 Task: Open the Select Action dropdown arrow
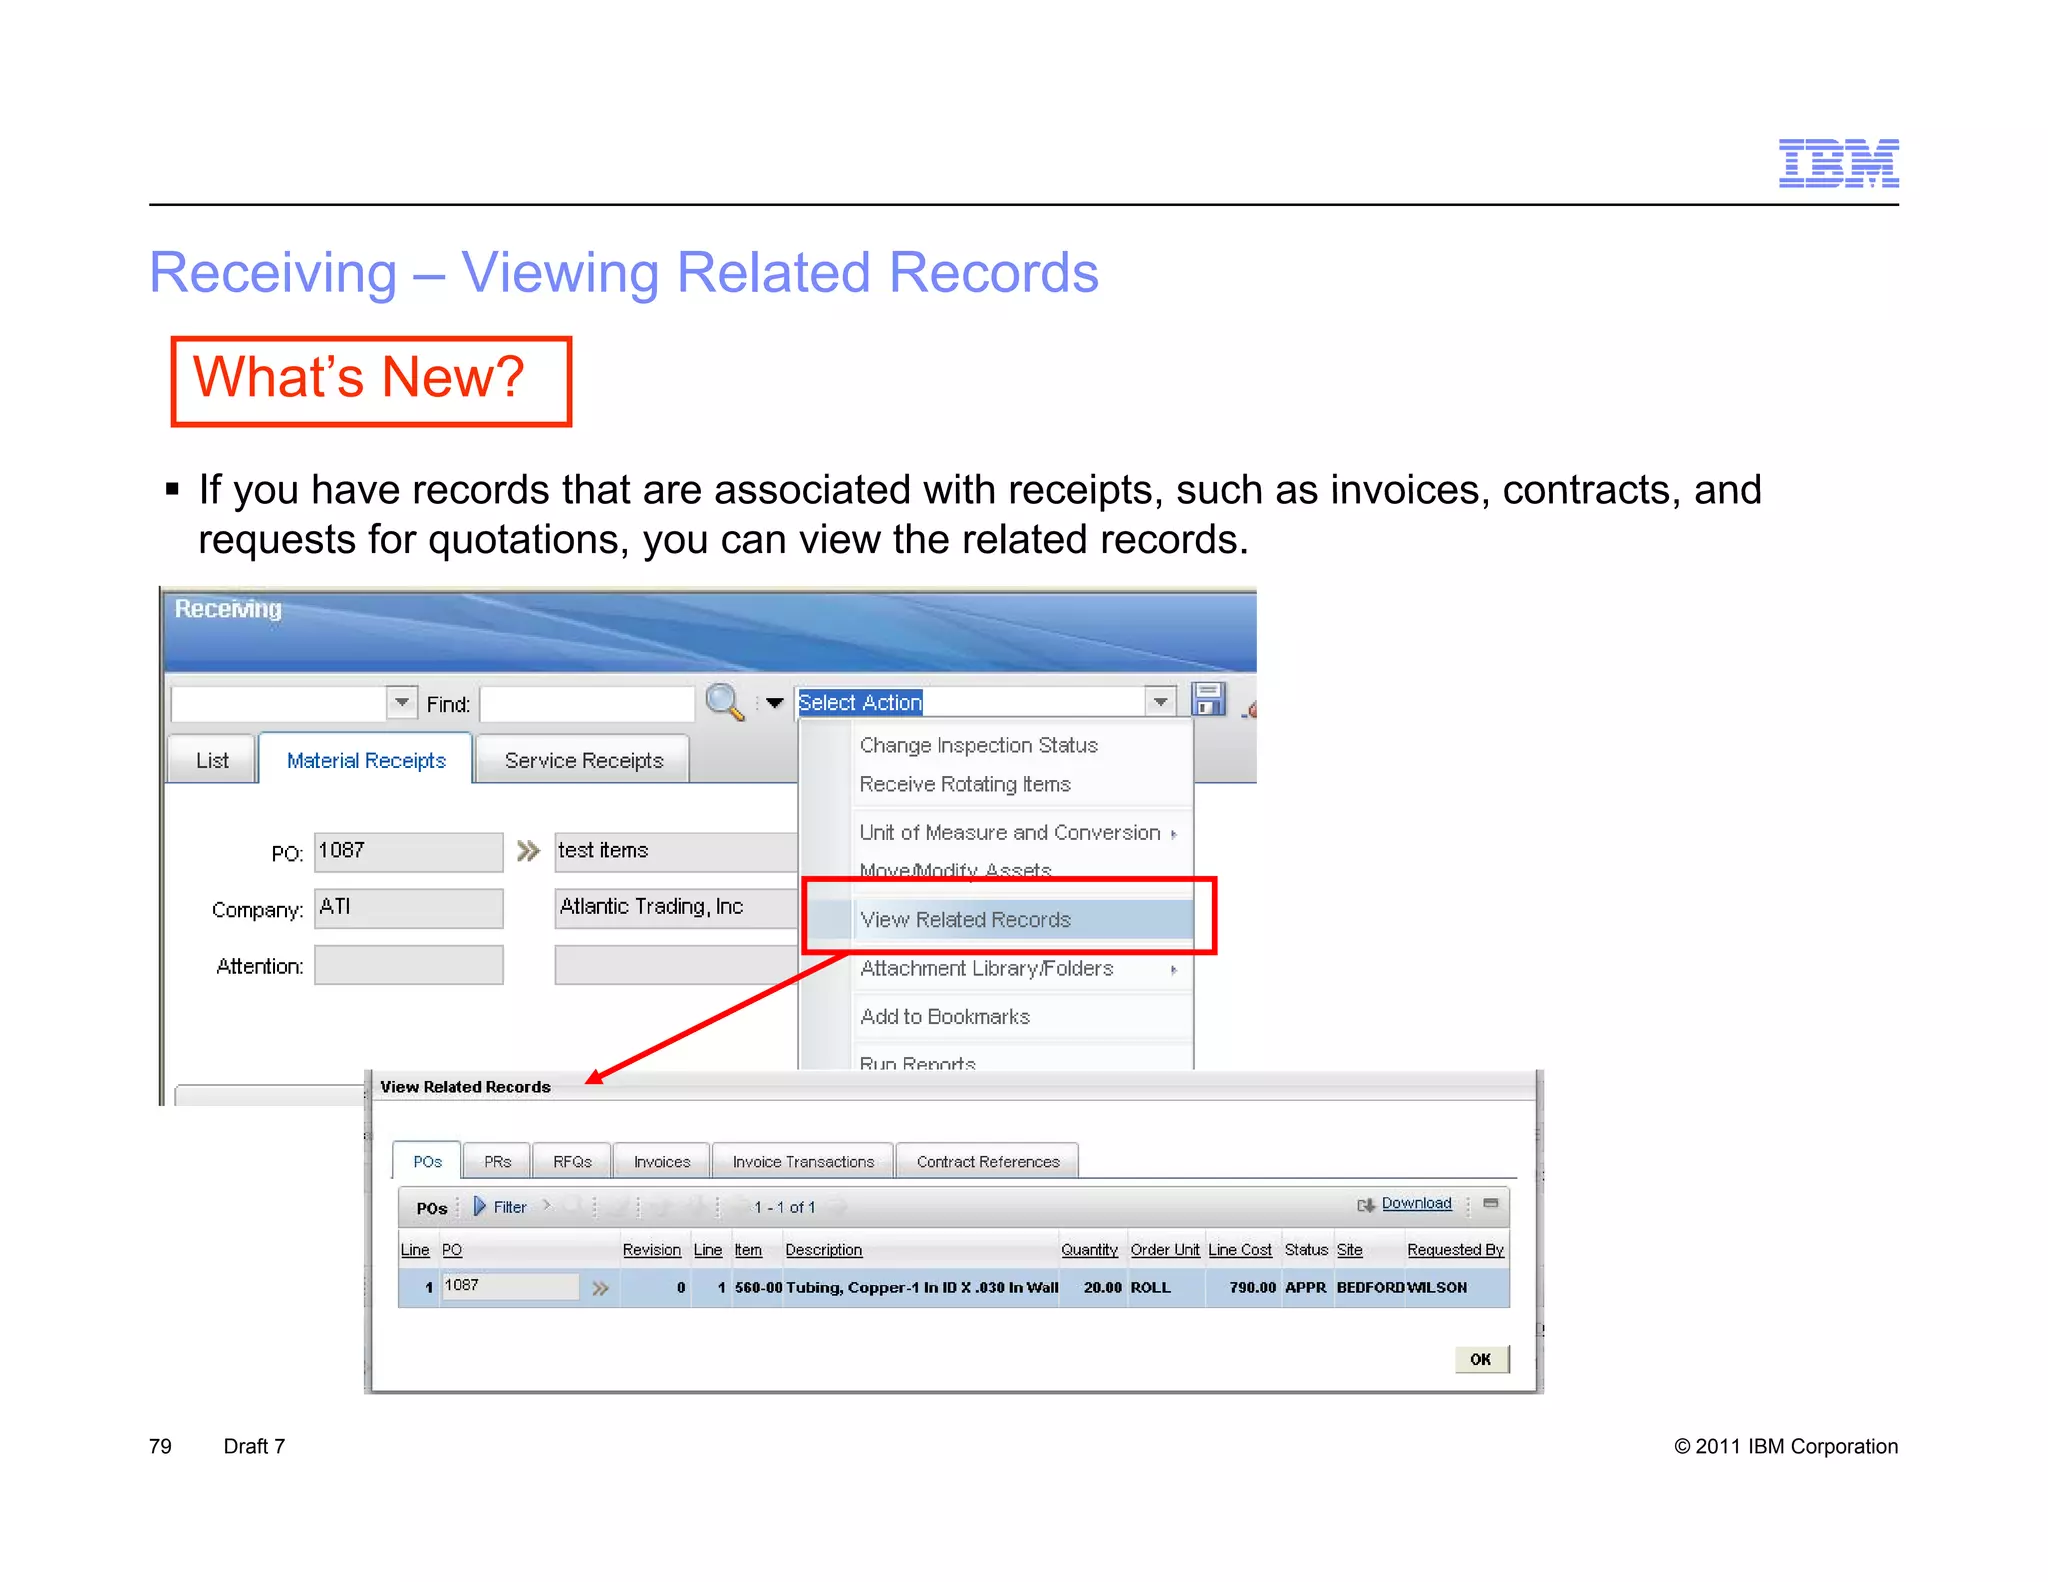(1160, 702)
